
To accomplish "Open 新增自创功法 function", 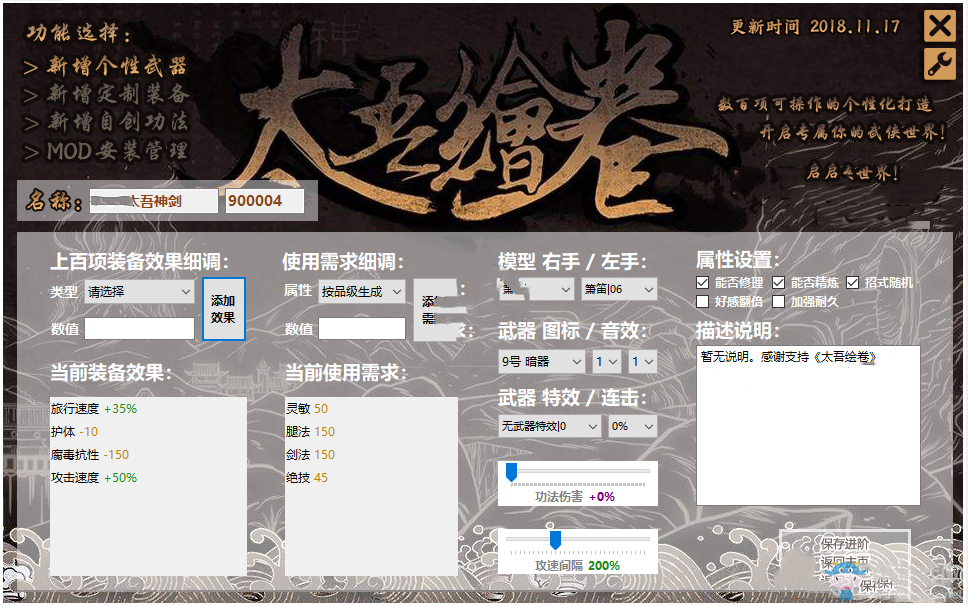I will [106, 122].
